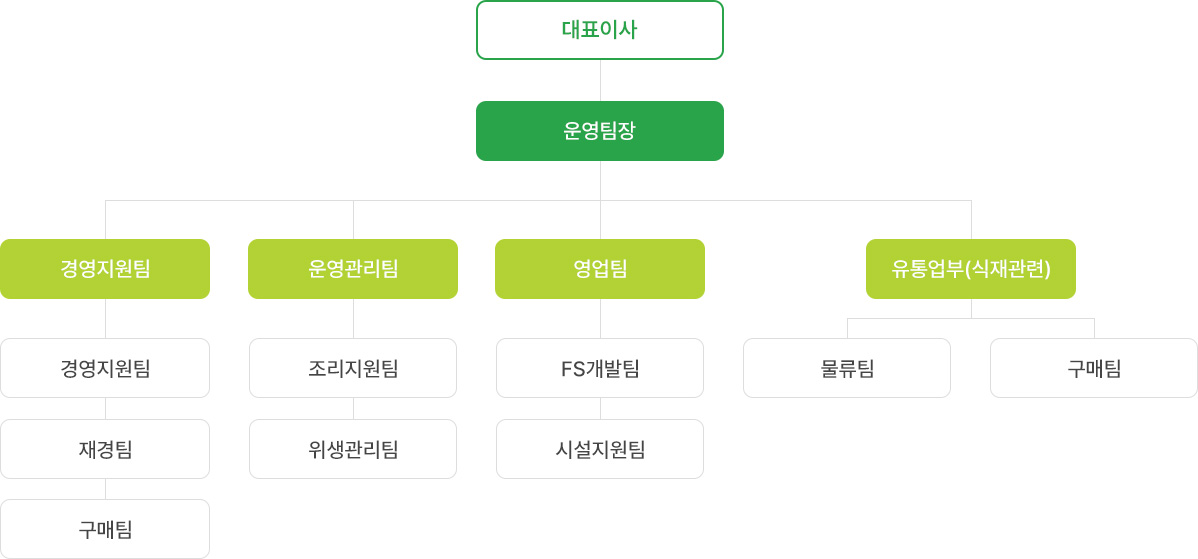The width and height of the screenshot is (1198, 559).
Task: Click the 대표이사 box at the top
Action: tap(600, 30)
